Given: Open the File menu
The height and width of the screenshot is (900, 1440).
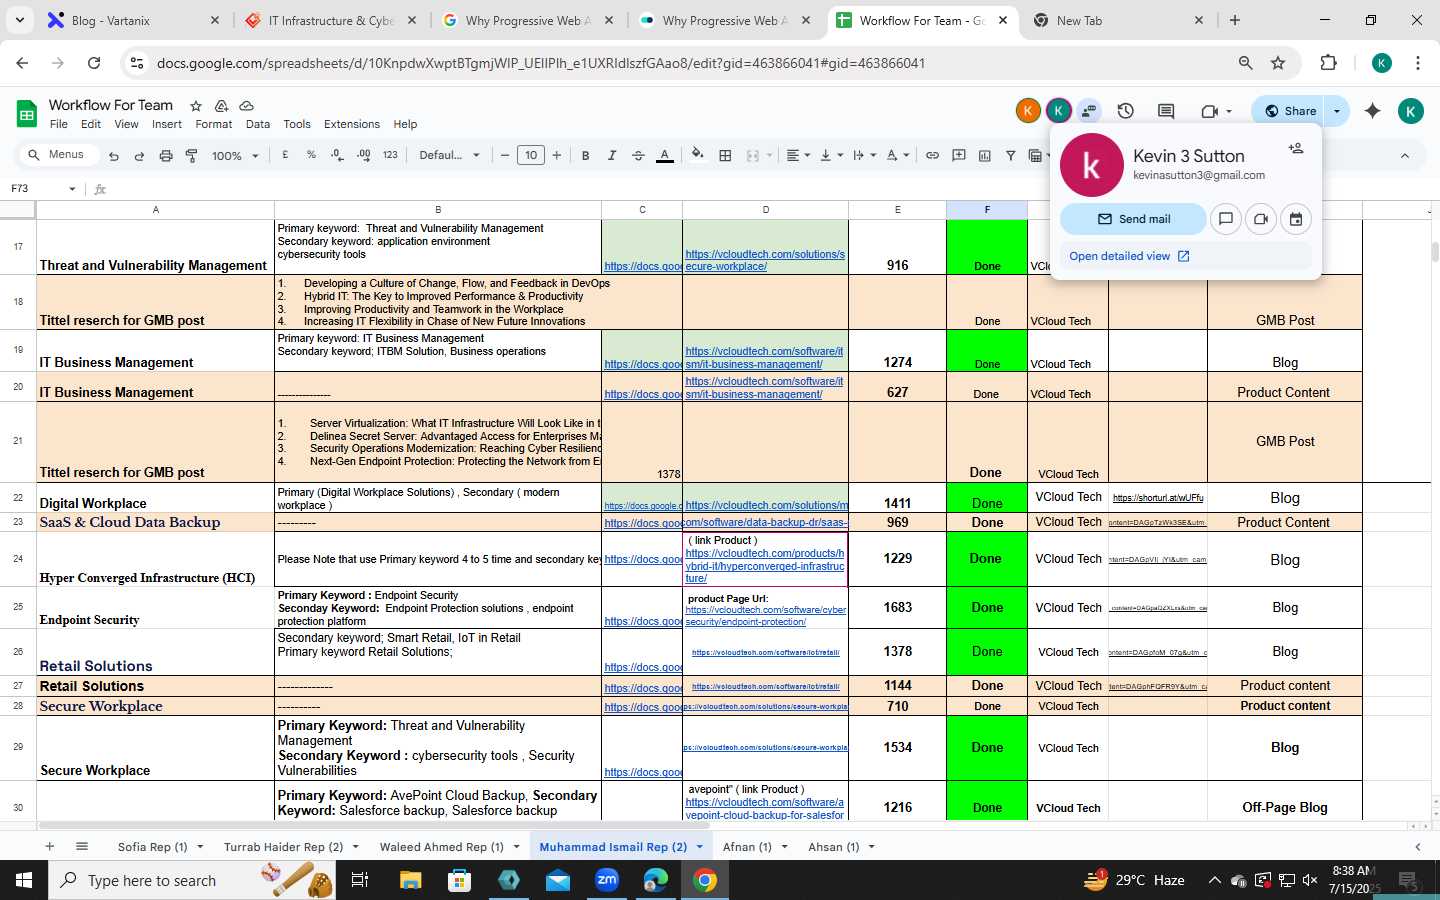Looking at the screenshot, I should (59, 124).
